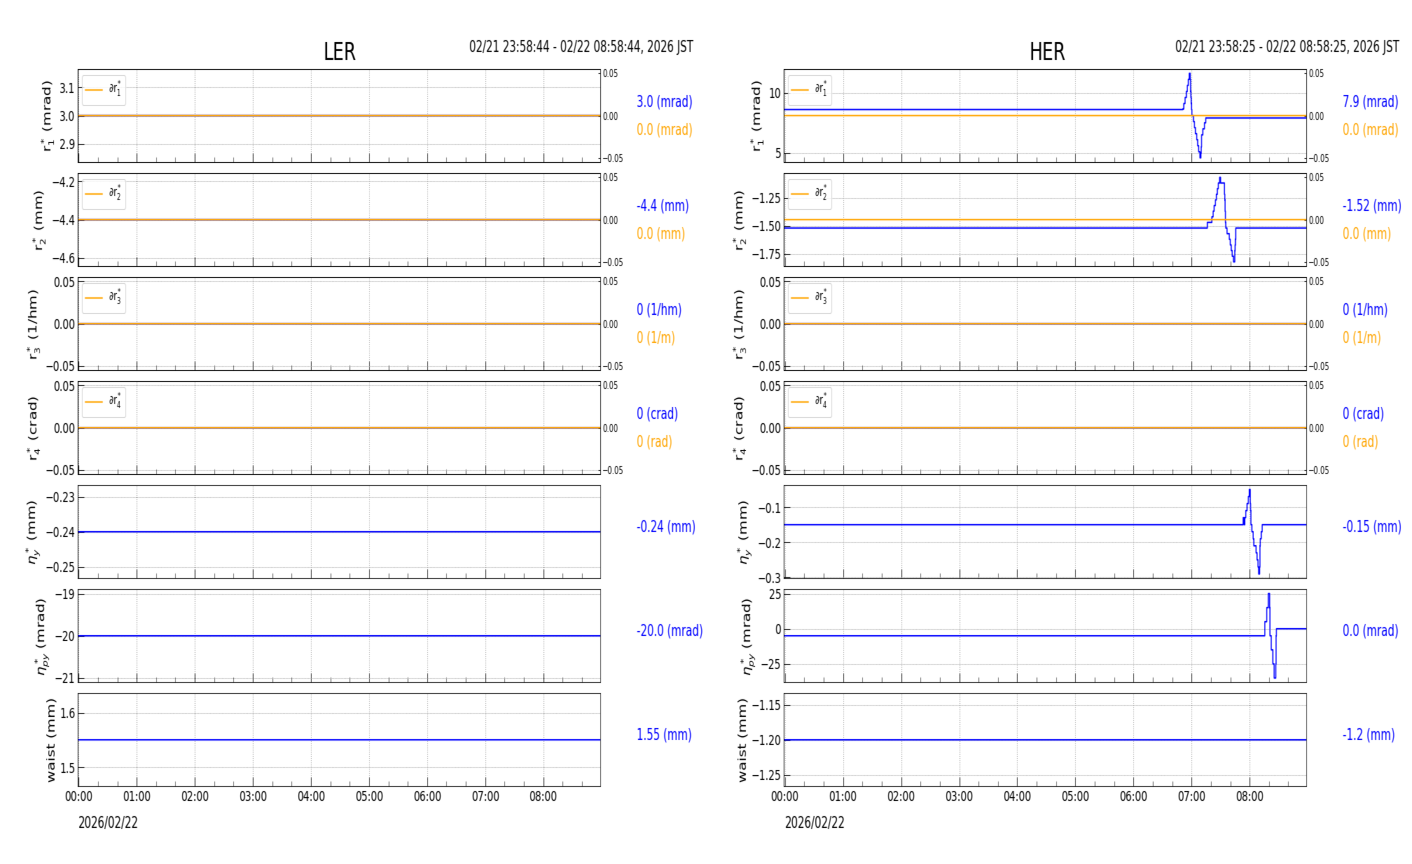
Task: Click the 3.1 tick on the LER r1* axis
Action: (x=66, y=88)
